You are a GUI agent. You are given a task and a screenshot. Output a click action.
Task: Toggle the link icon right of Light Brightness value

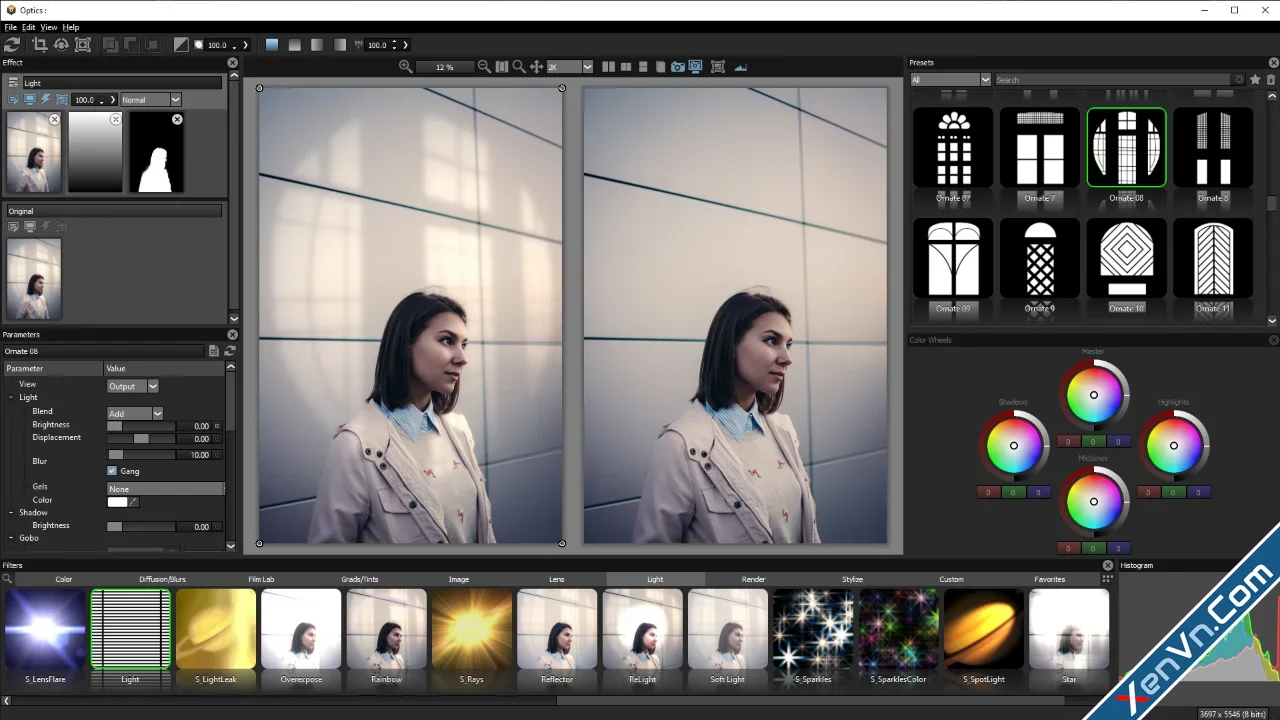point(217,426)
